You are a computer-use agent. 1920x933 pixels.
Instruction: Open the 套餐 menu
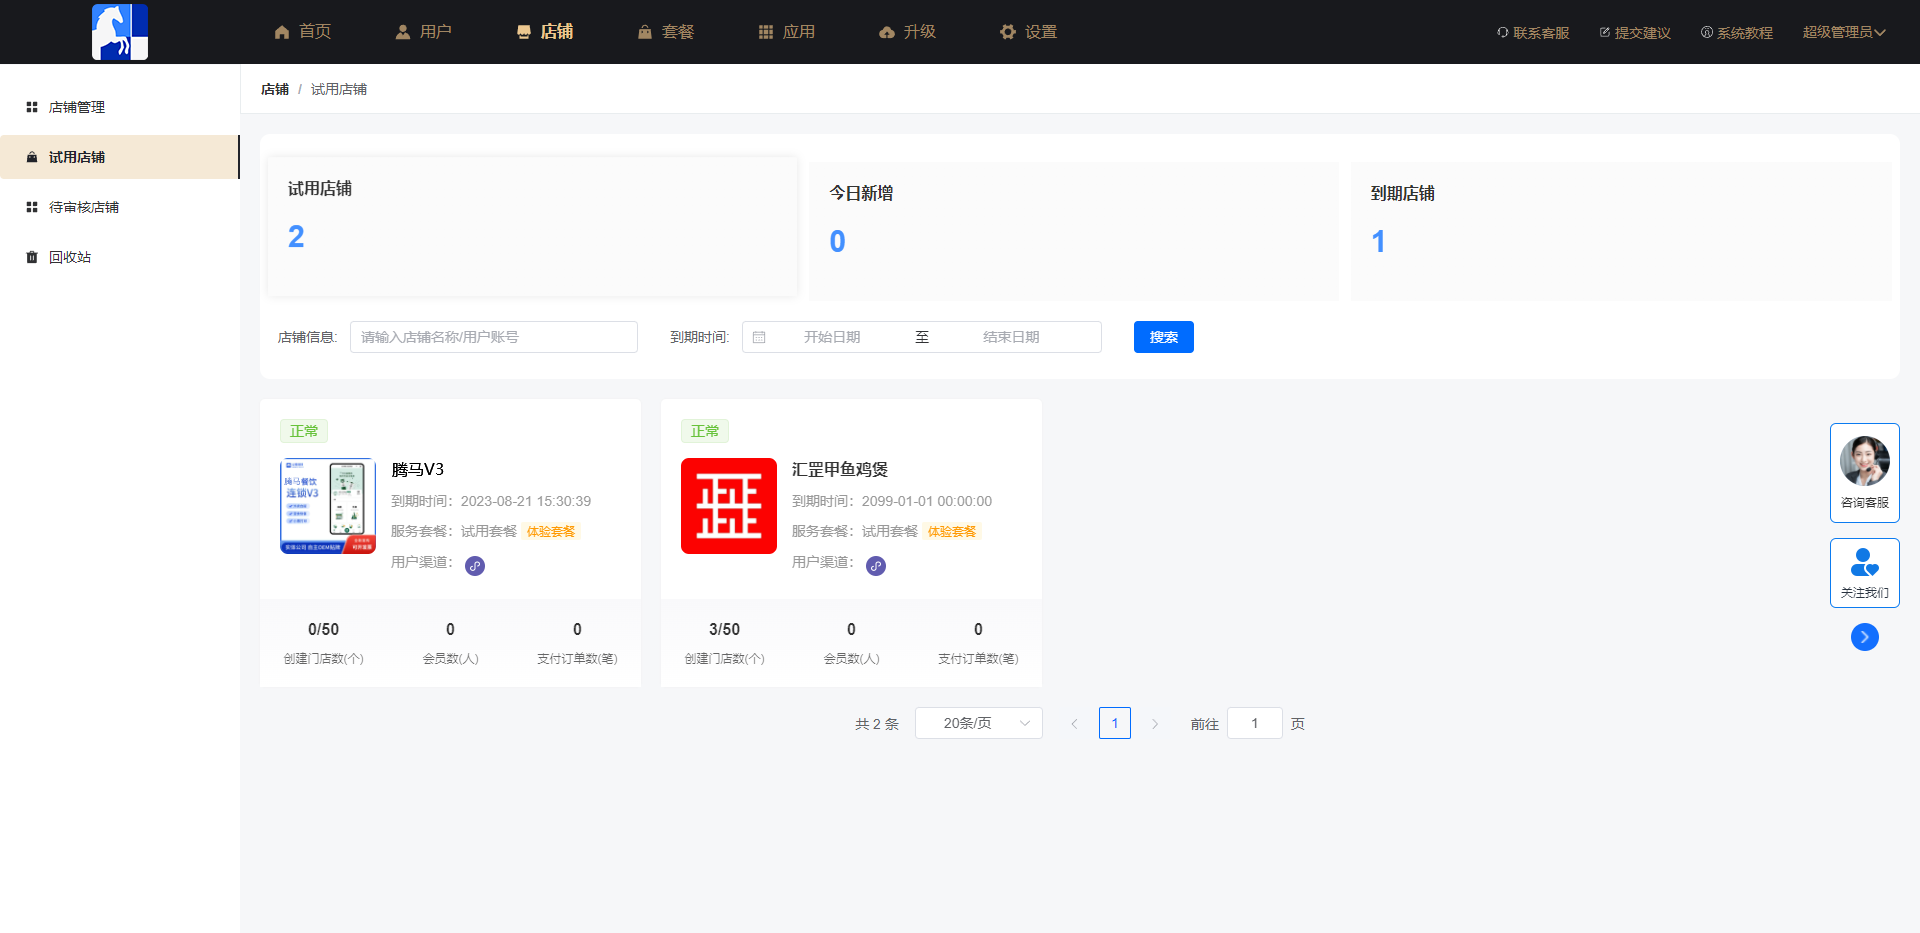click(x=665, y=32)
